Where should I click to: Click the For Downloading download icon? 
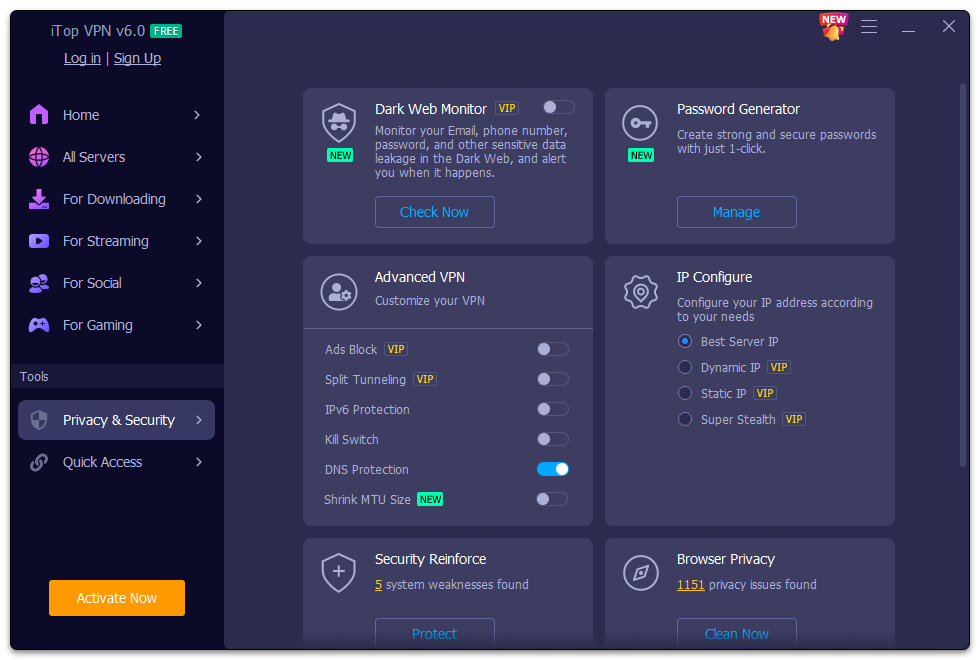40,199
